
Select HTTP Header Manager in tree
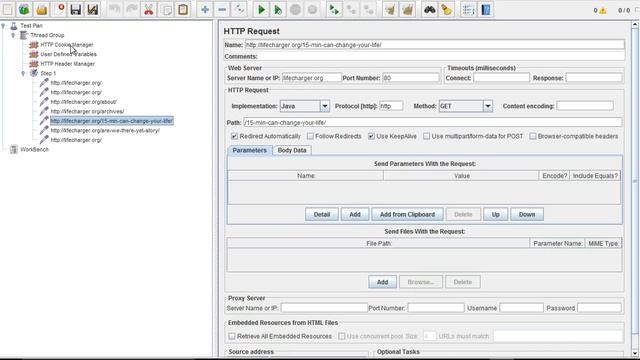click(x=67, y=64)
